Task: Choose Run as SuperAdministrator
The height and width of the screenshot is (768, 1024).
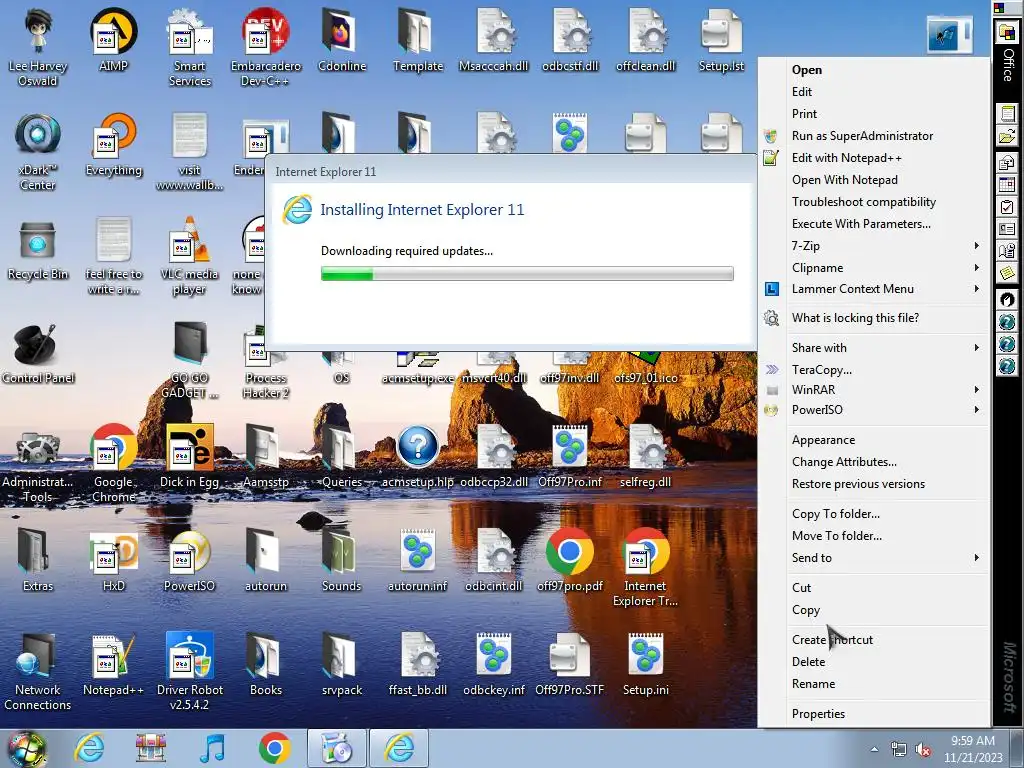Action: pos(874,136)
